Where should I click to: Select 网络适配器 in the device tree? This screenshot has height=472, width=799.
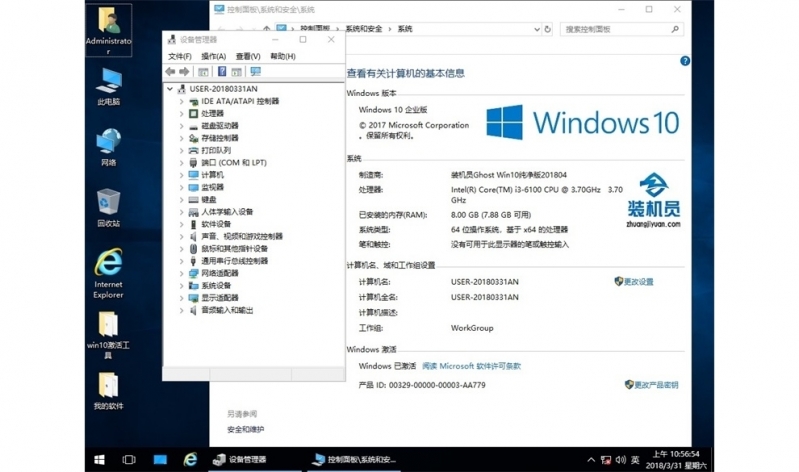tap(219, 273)
